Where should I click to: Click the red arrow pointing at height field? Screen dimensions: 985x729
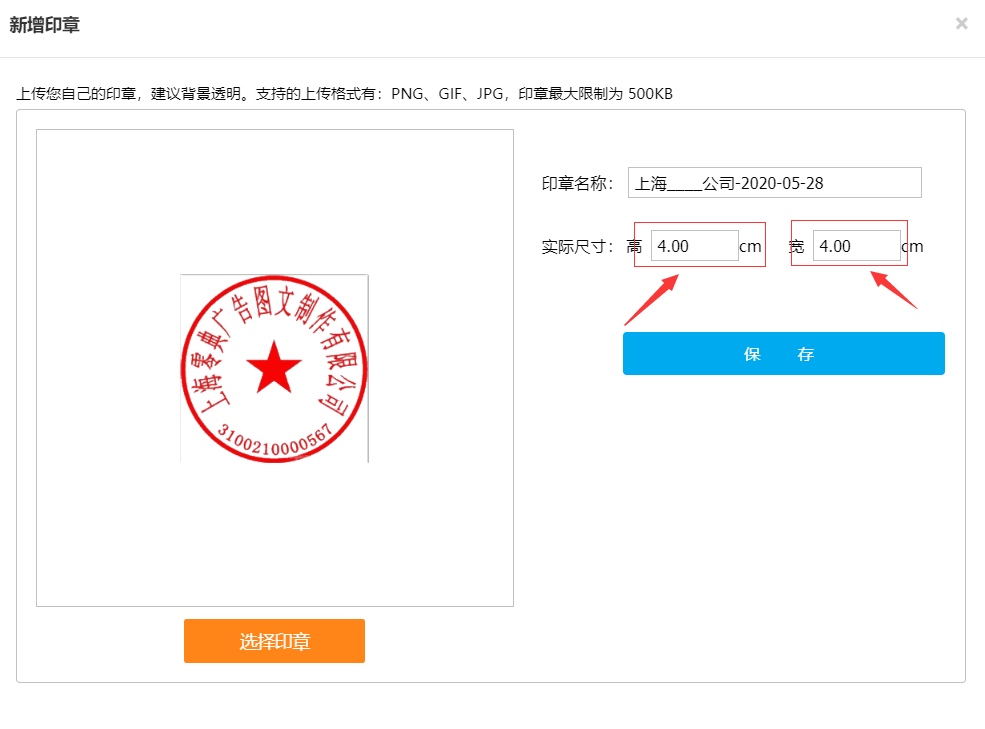pos(652,298)
